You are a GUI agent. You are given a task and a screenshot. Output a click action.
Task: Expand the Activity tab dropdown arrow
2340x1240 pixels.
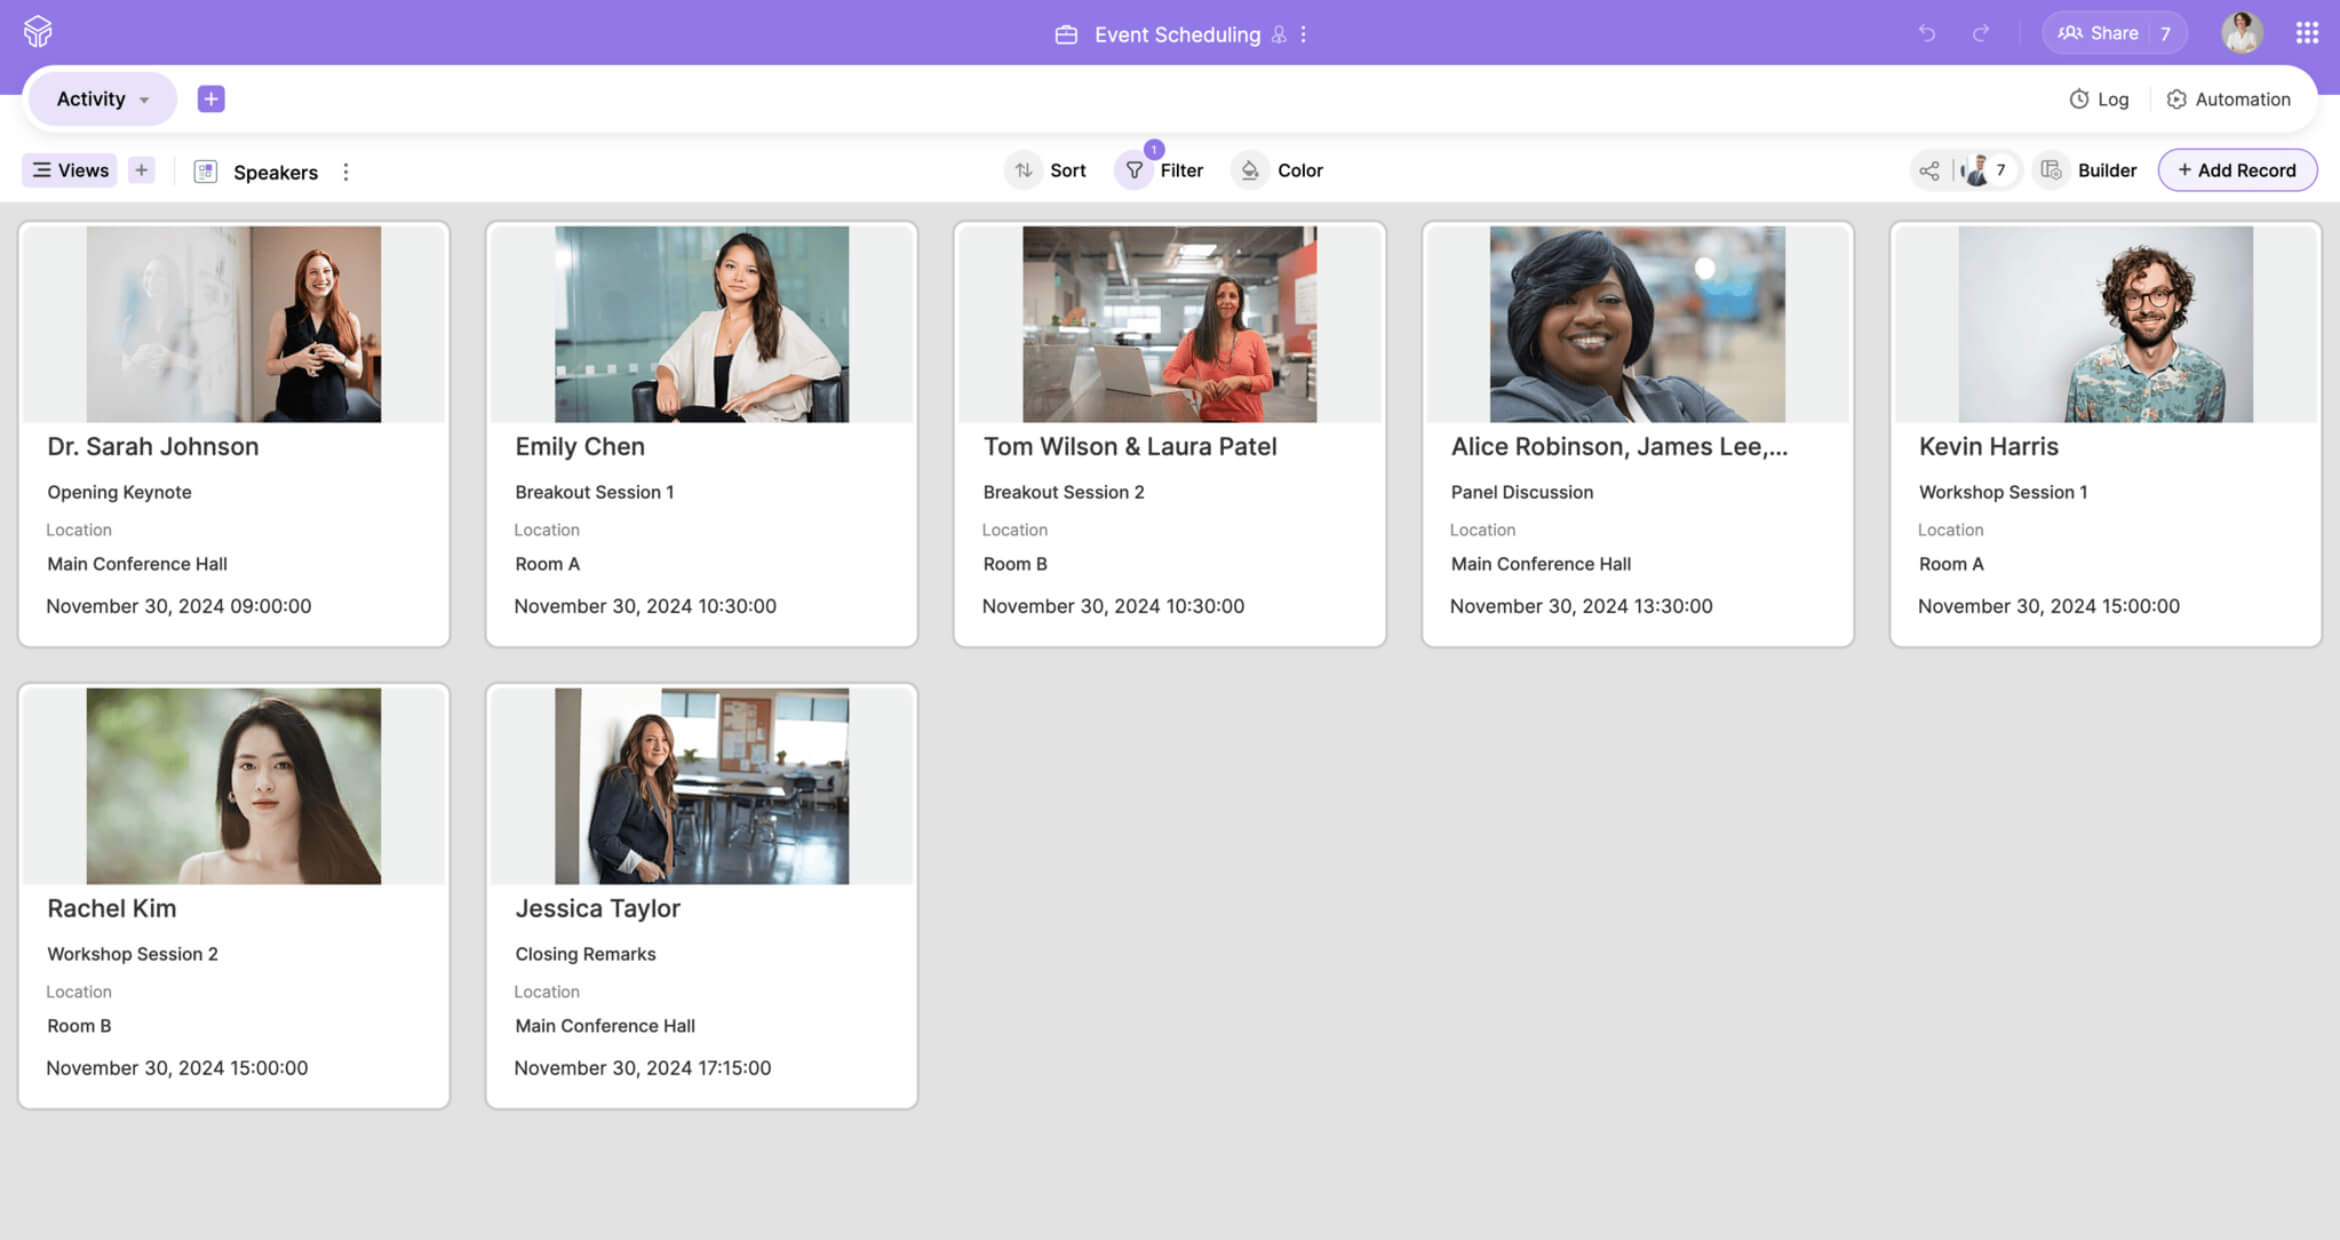144,100
